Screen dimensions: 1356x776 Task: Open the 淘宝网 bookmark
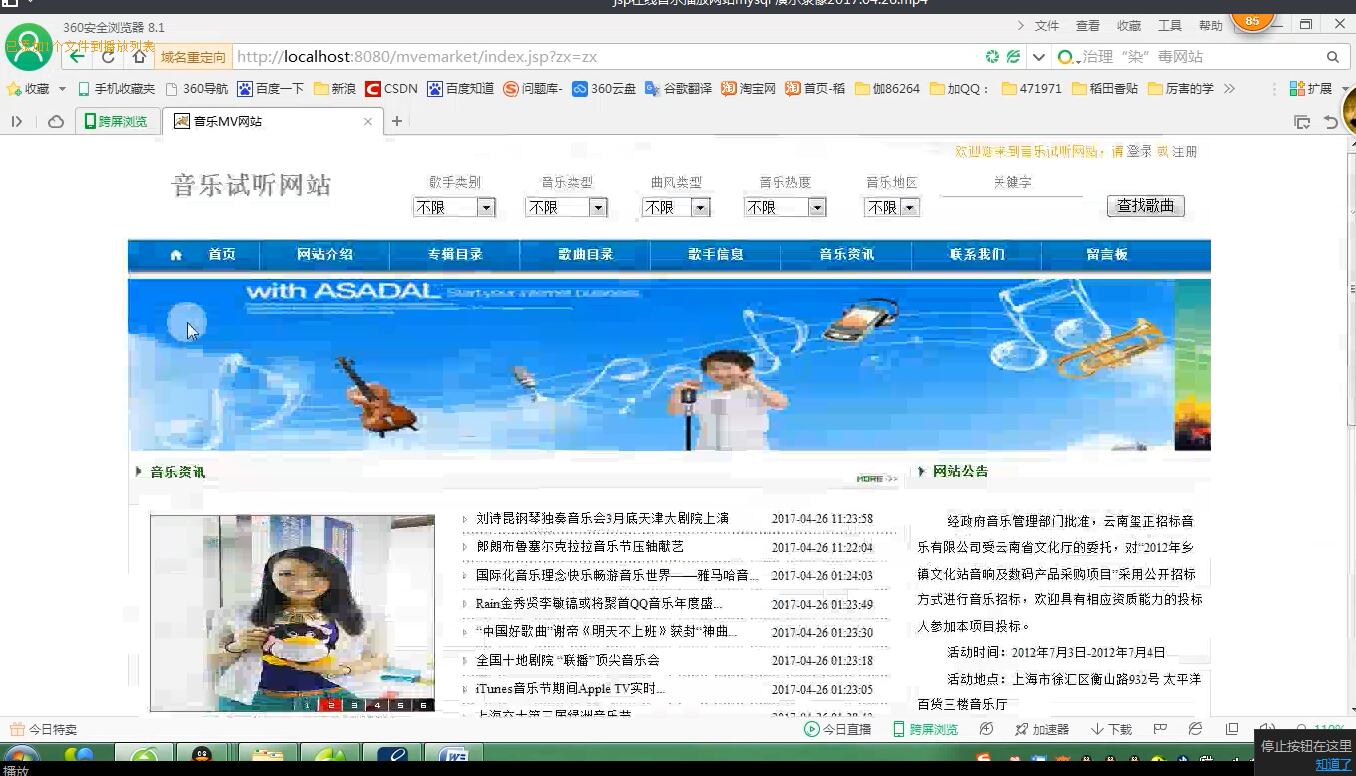click(x=749, y=89)
